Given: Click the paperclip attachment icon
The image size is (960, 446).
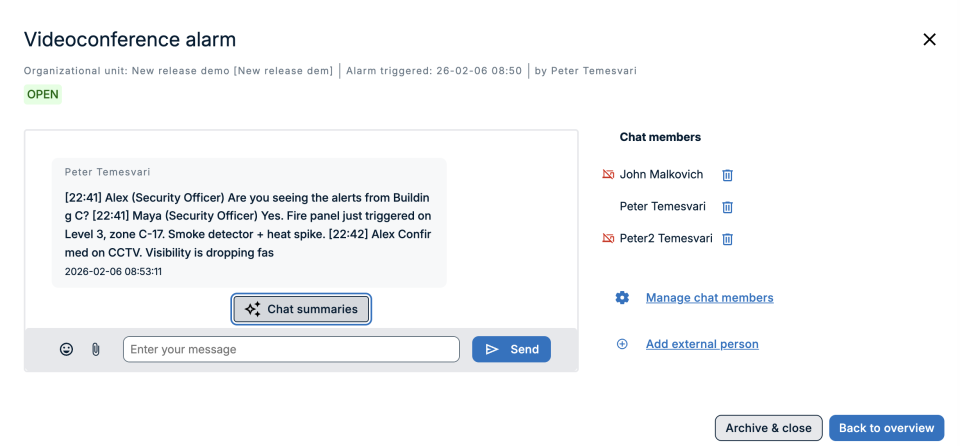Looking at the screenshot, I should click(x=96, y=349).
